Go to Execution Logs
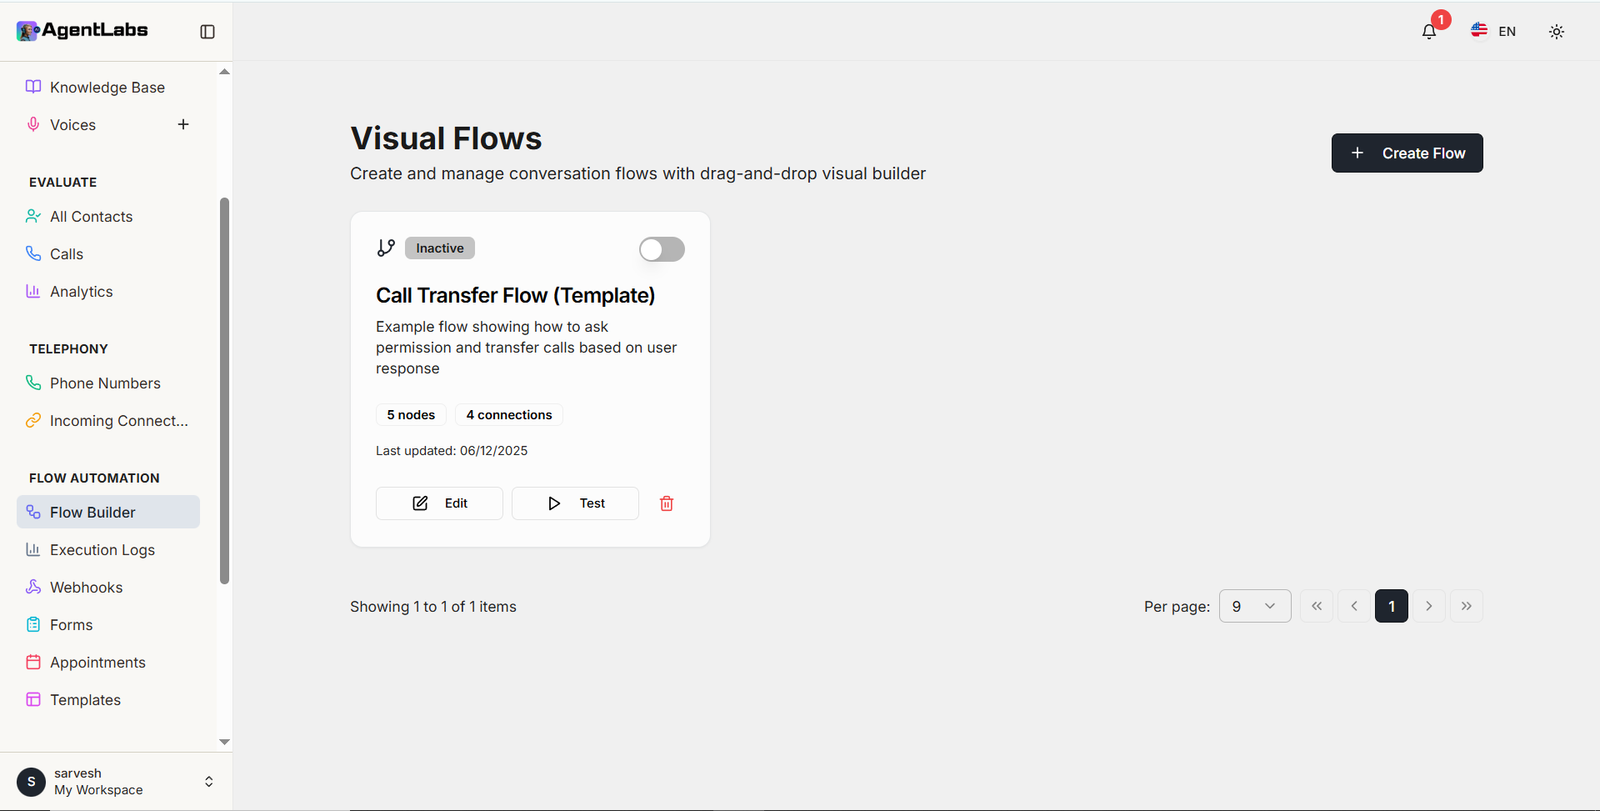Screen dimensions: 1600x811 101,549
